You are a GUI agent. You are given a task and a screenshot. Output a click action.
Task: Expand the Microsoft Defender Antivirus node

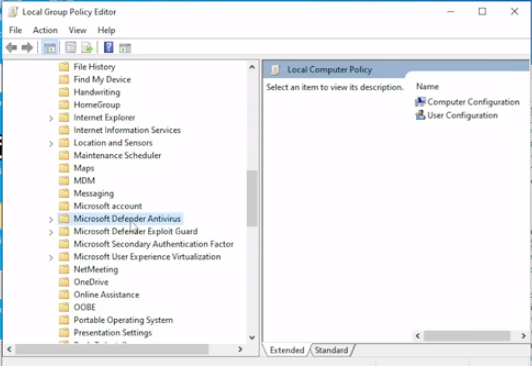pos(51,219)
